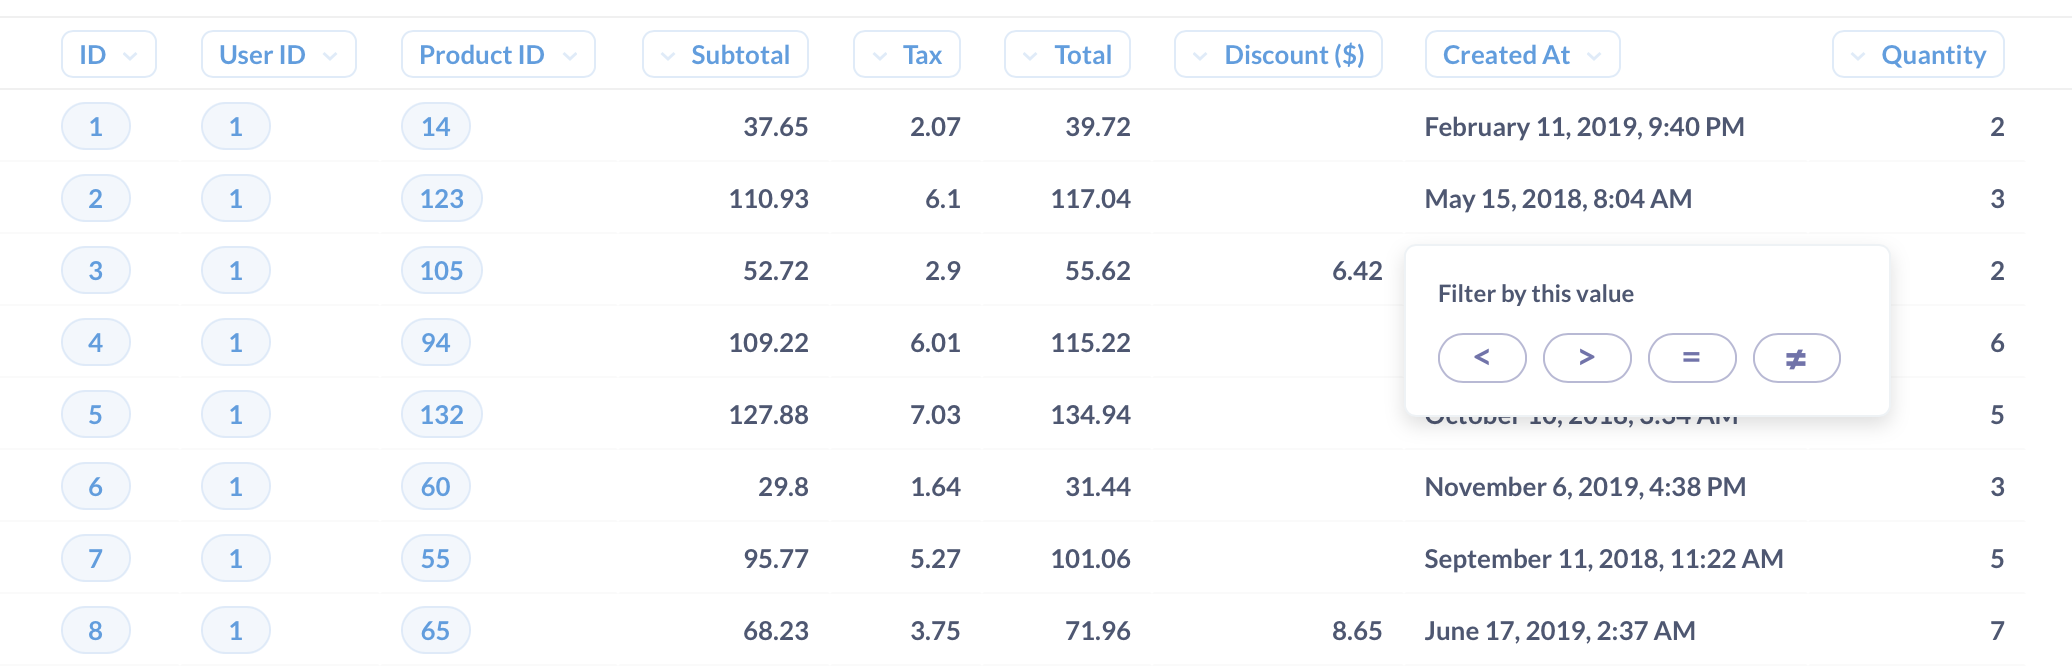Select the subtotal value 127.88
Viewport: 2072px width, 668px height.
(768, 415)
